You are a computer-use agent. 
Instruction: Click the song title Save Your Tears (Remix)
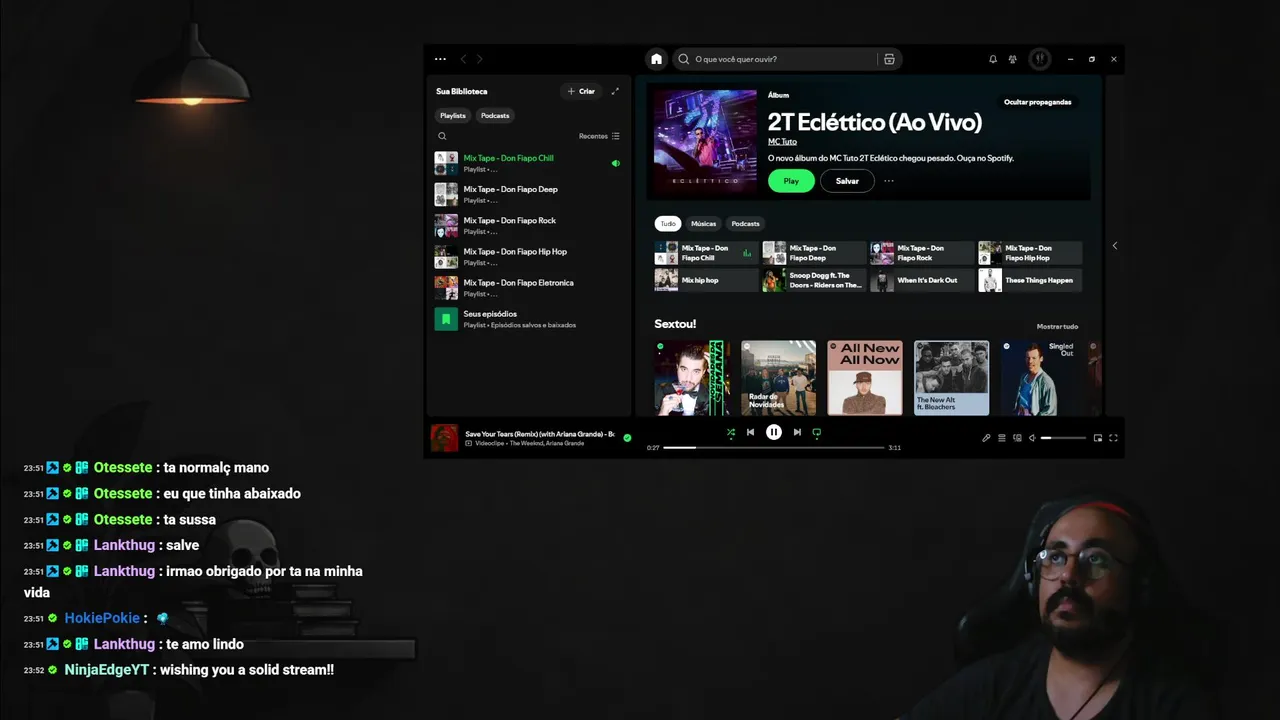click(540, 434)
